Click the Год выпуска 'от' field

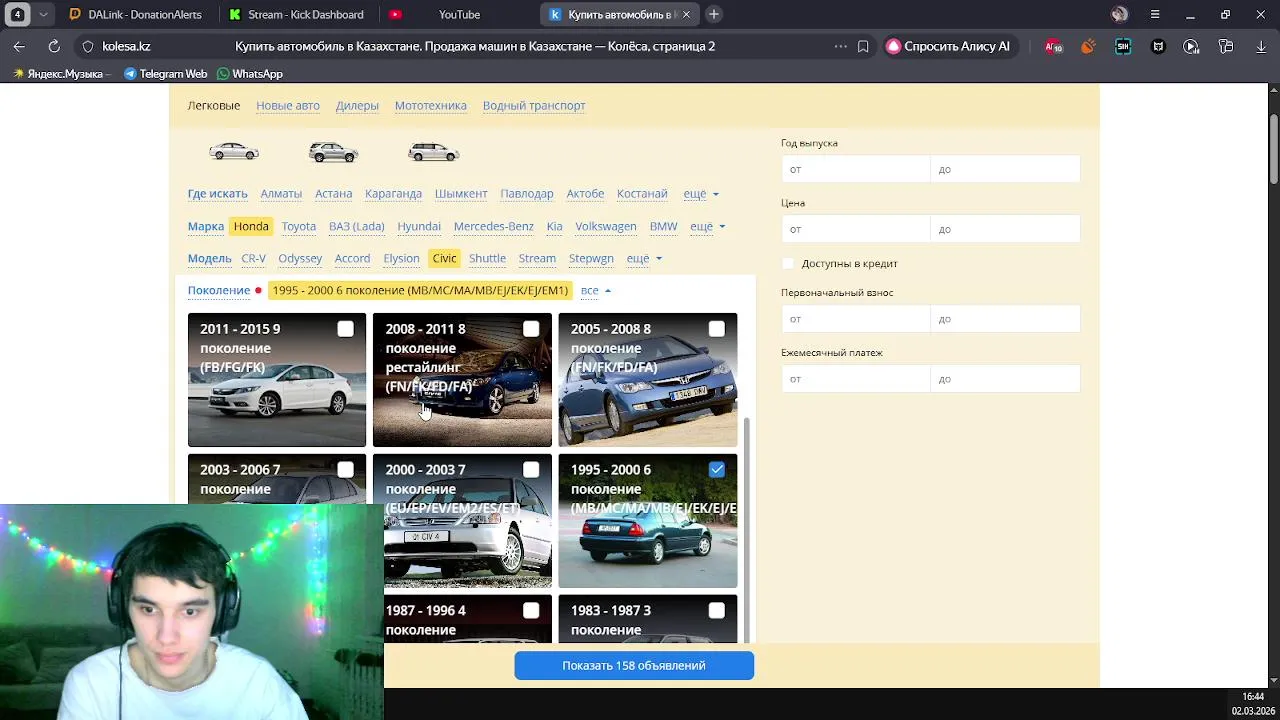(x=855, y=169)
